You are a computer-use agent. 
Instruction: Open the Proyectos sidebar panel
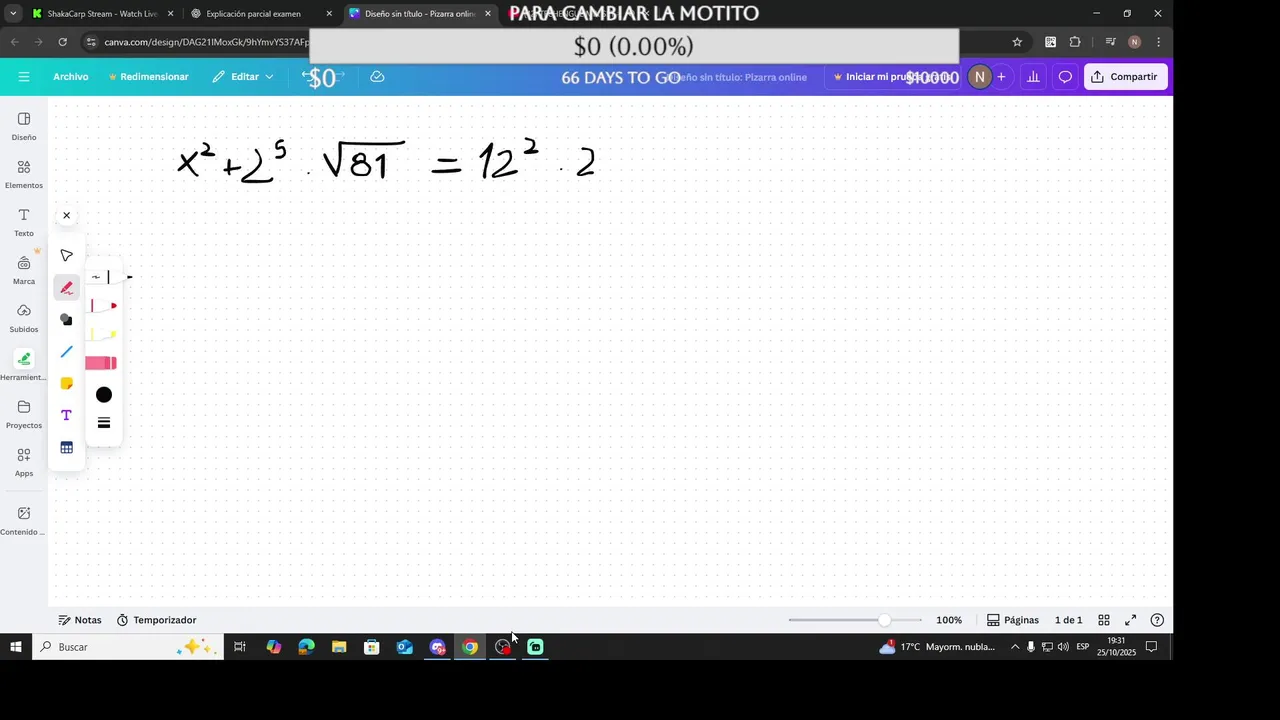click(24, 414)
